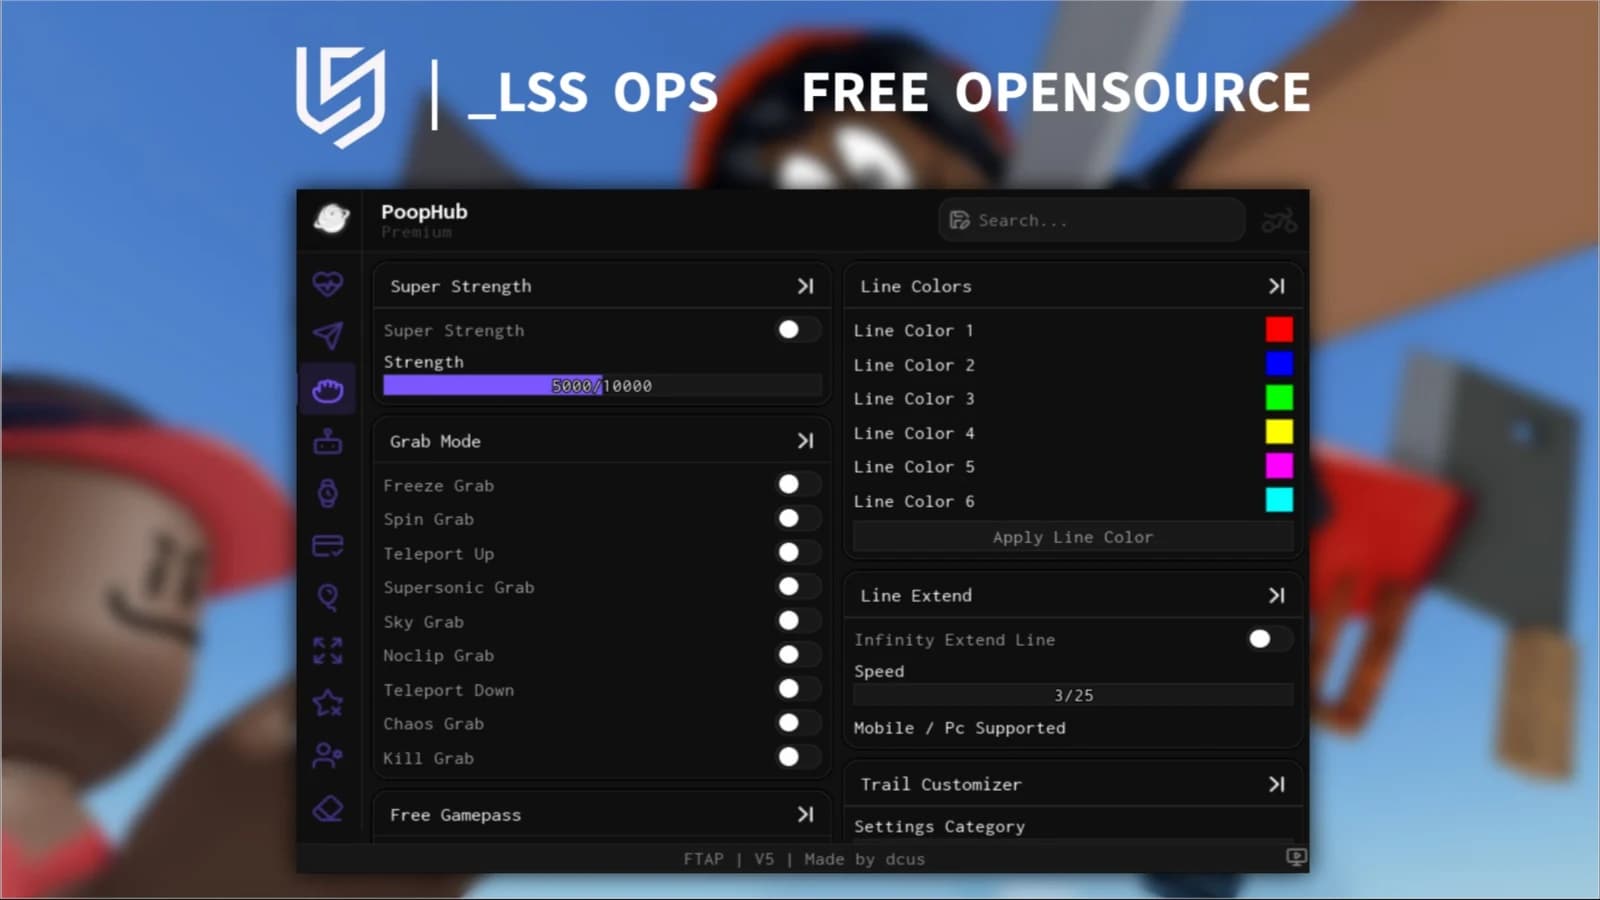Choose the cyan Line Color 6 swatch
1600x900 pixels.
pyautogui.click(x=1279, y=500)
